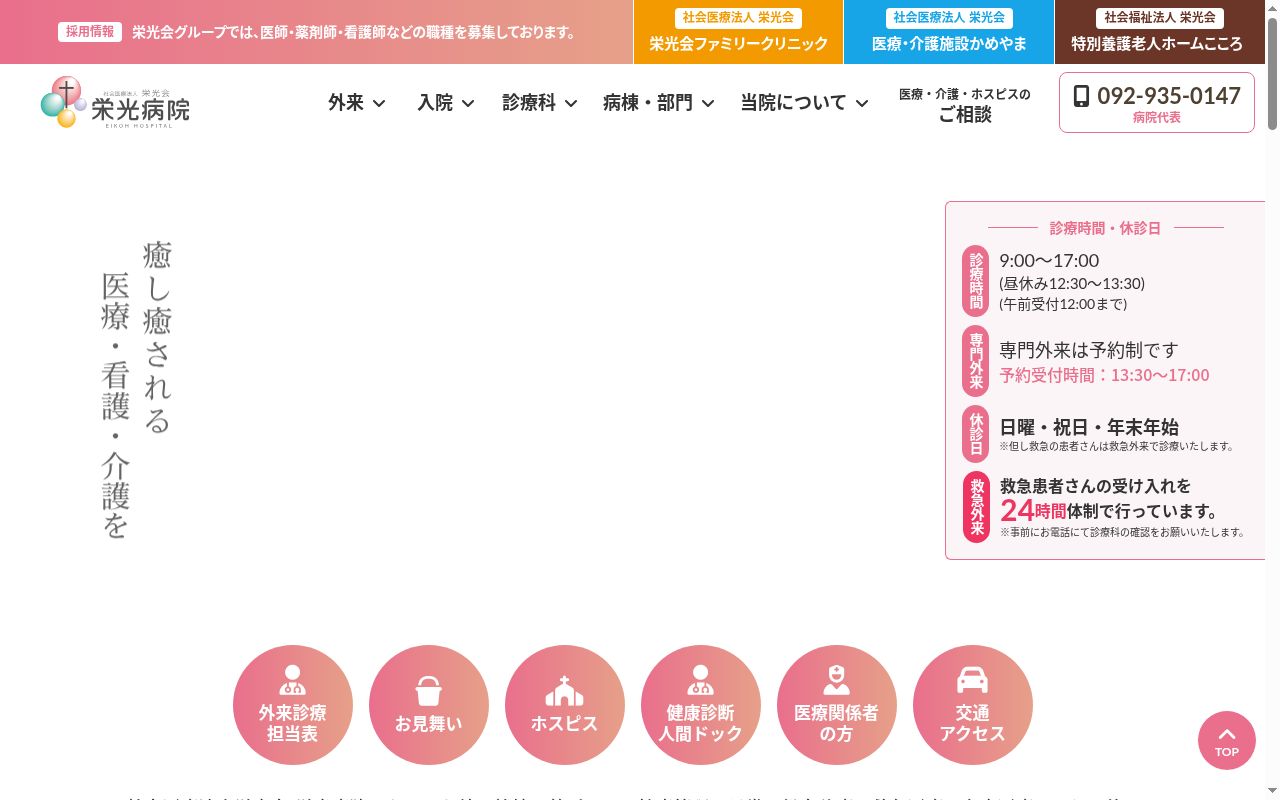Open the 外来 menu label
Screen dimensions: 1280x800
click(x=346, y=102)
